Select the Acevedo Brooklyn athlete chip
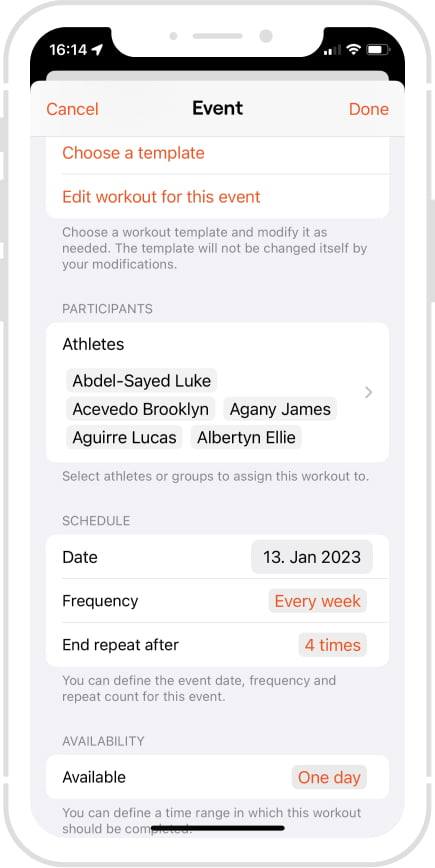This screenshot has width=435, height=868. coord(141,409)
